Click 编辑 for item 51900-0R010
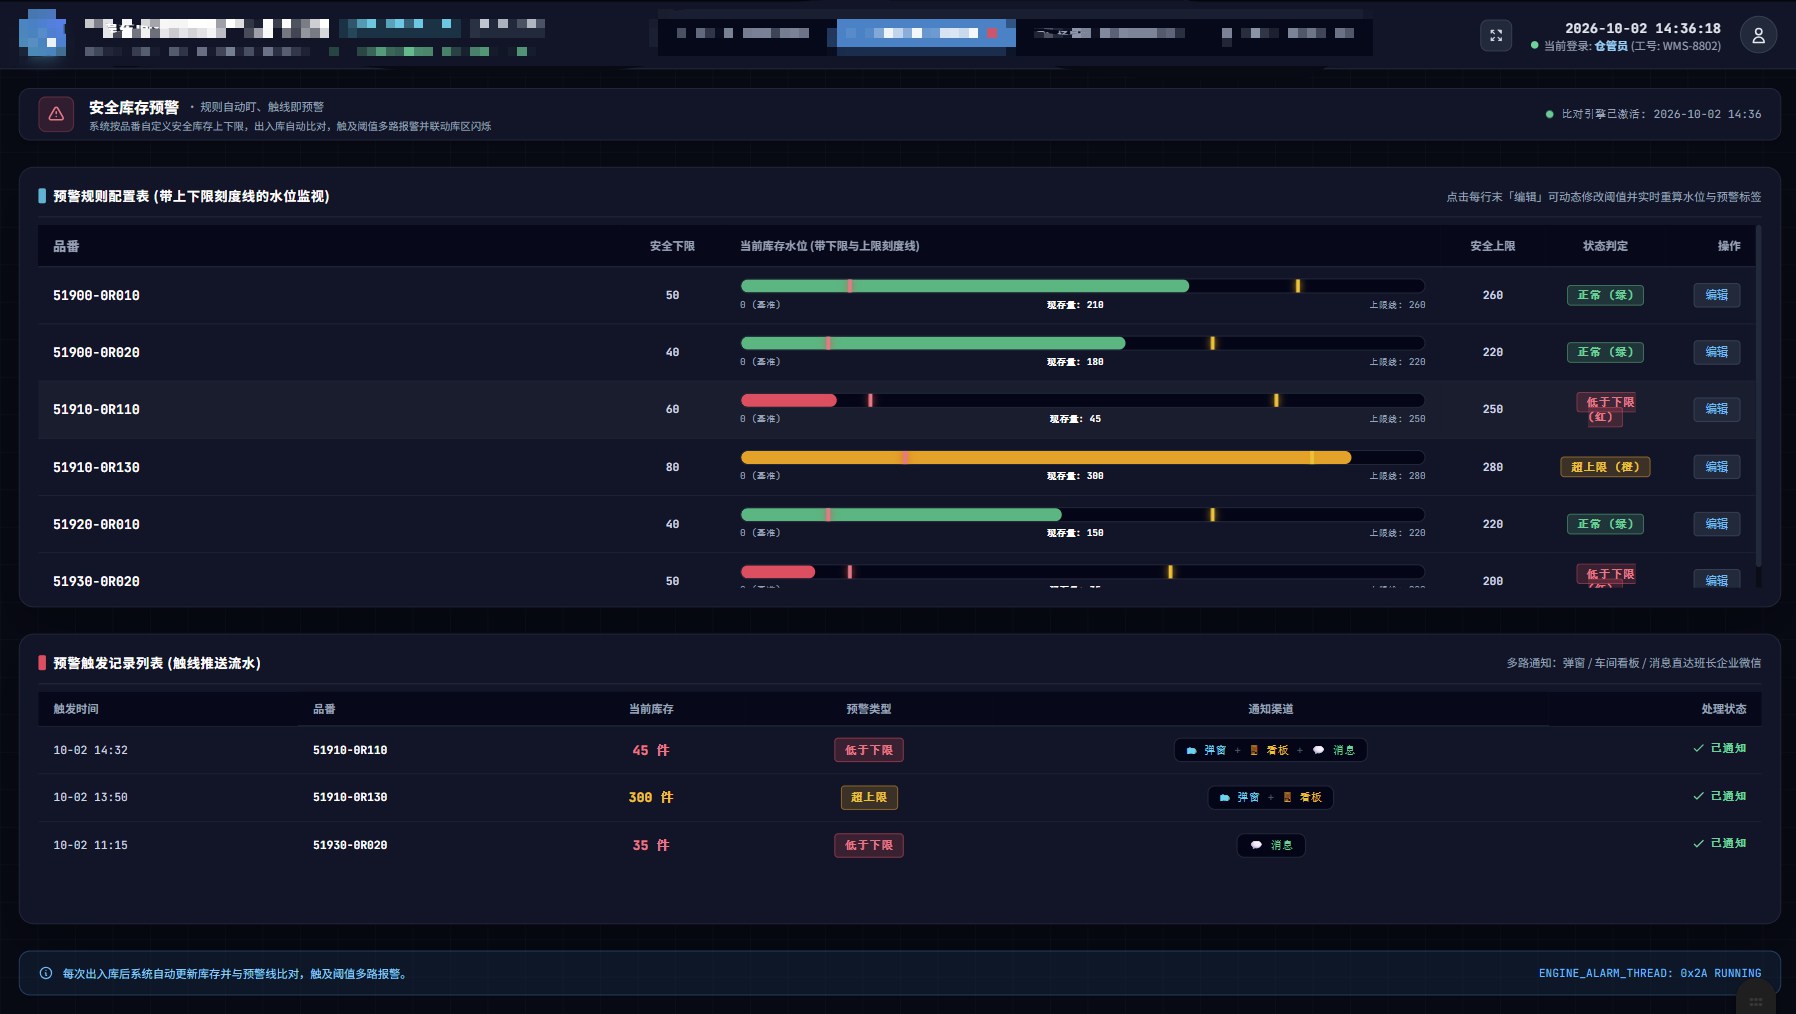Image resolution: width=1796 pixels, height=1014 pixels. coord(1716,295)
